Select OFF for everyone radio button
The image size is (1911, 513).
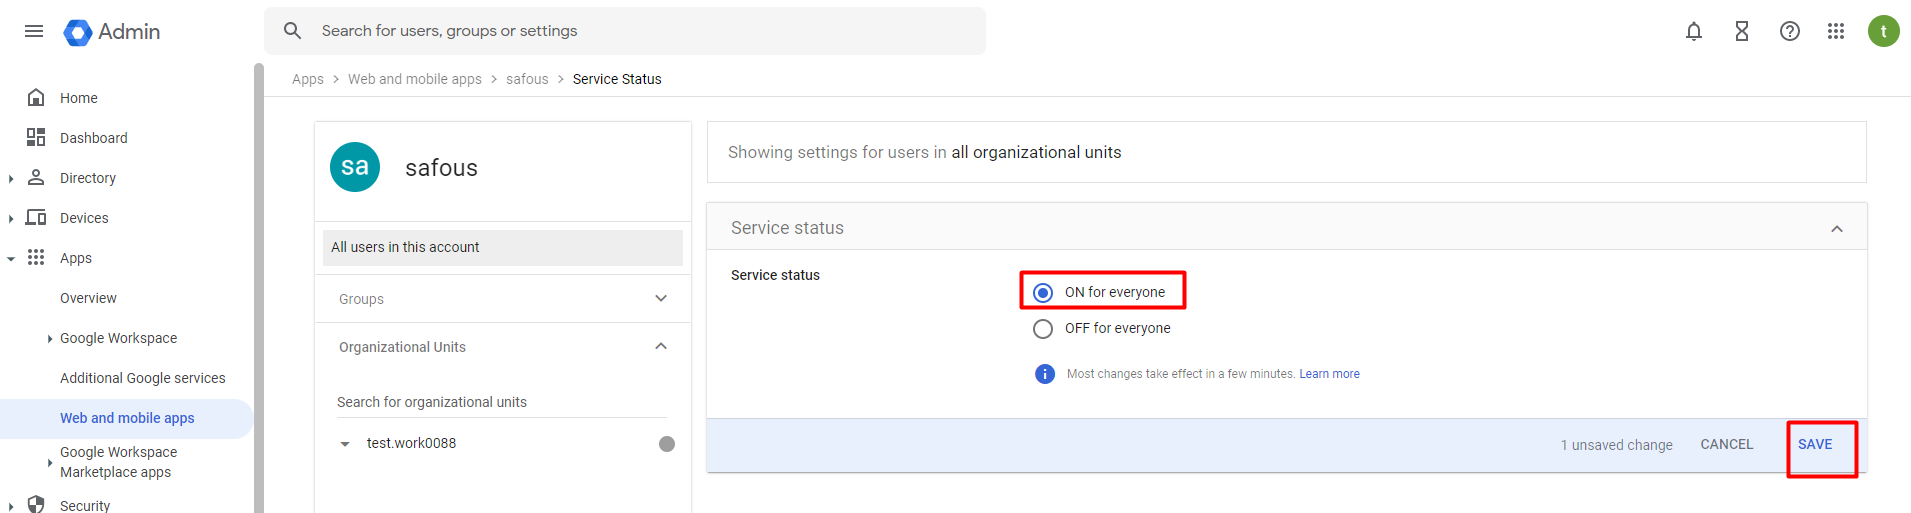(x=1043, y=329)
